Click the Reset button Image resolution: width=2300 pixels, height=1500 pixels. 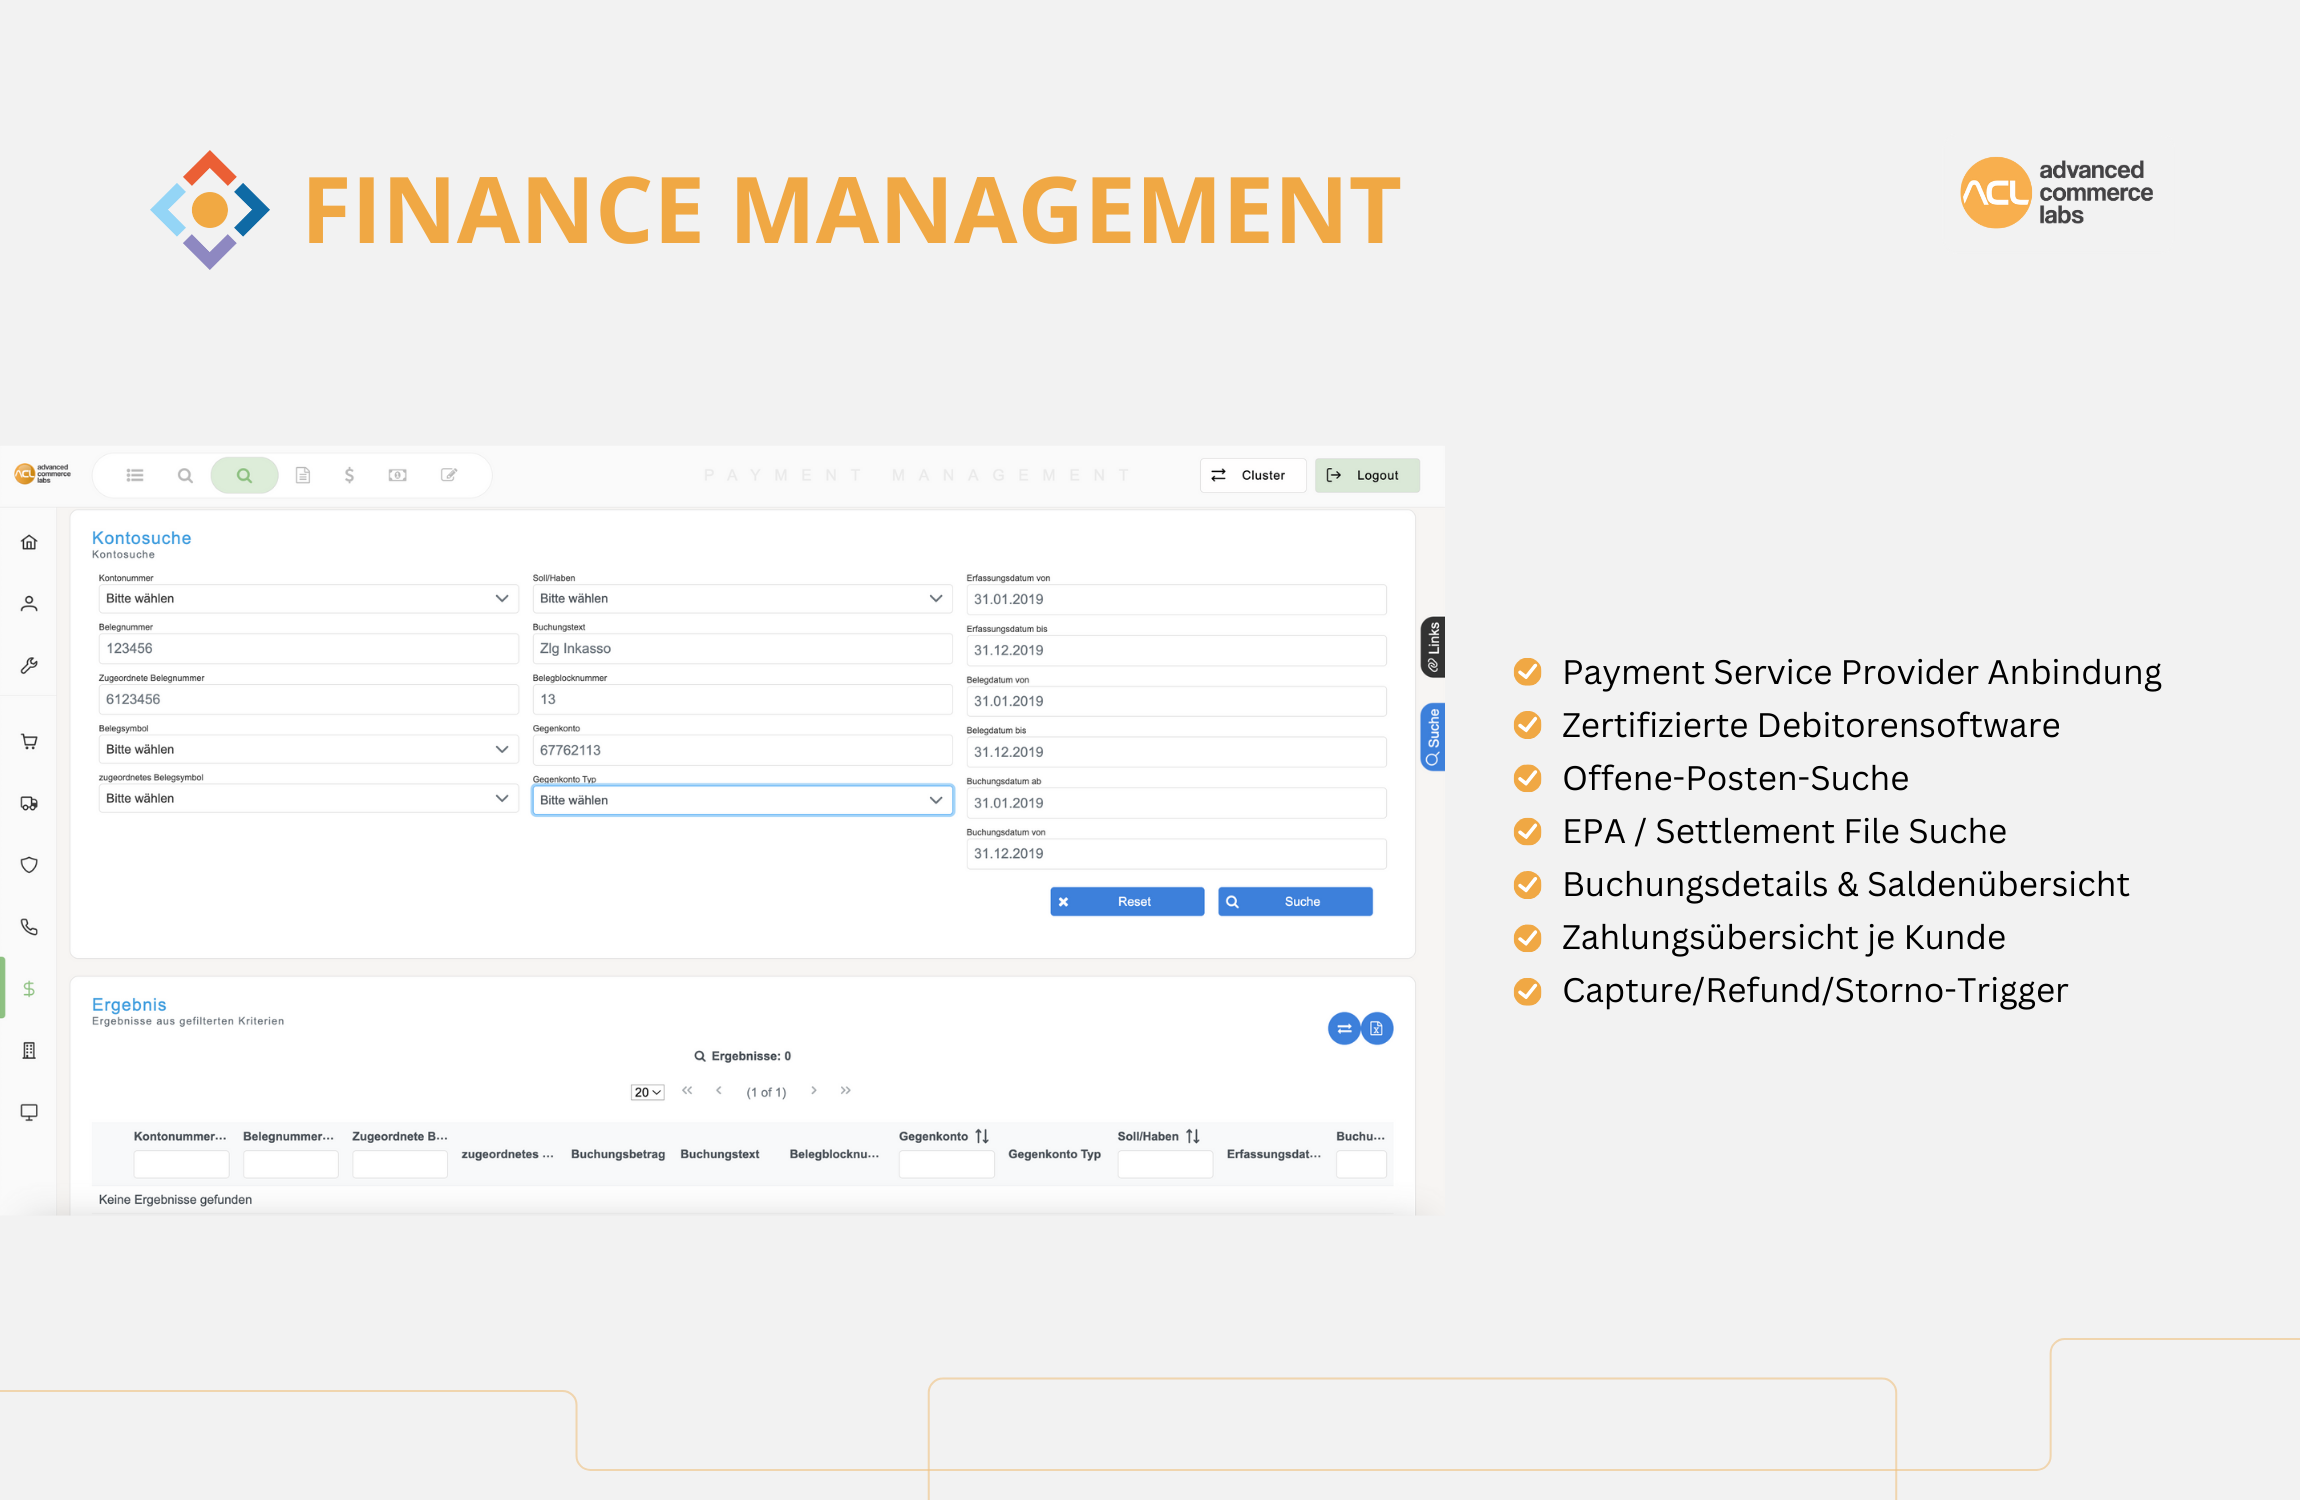coord(1127,901)
